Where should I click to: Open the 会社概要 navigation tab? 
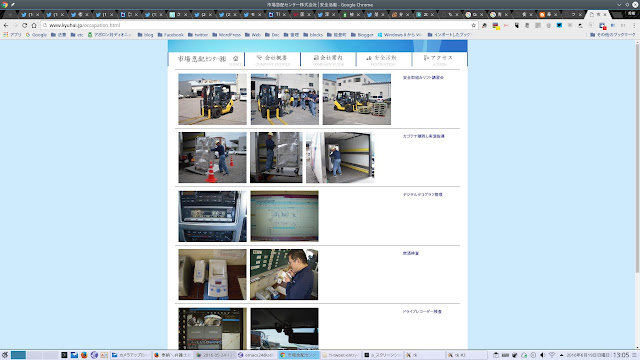[273, 59]
